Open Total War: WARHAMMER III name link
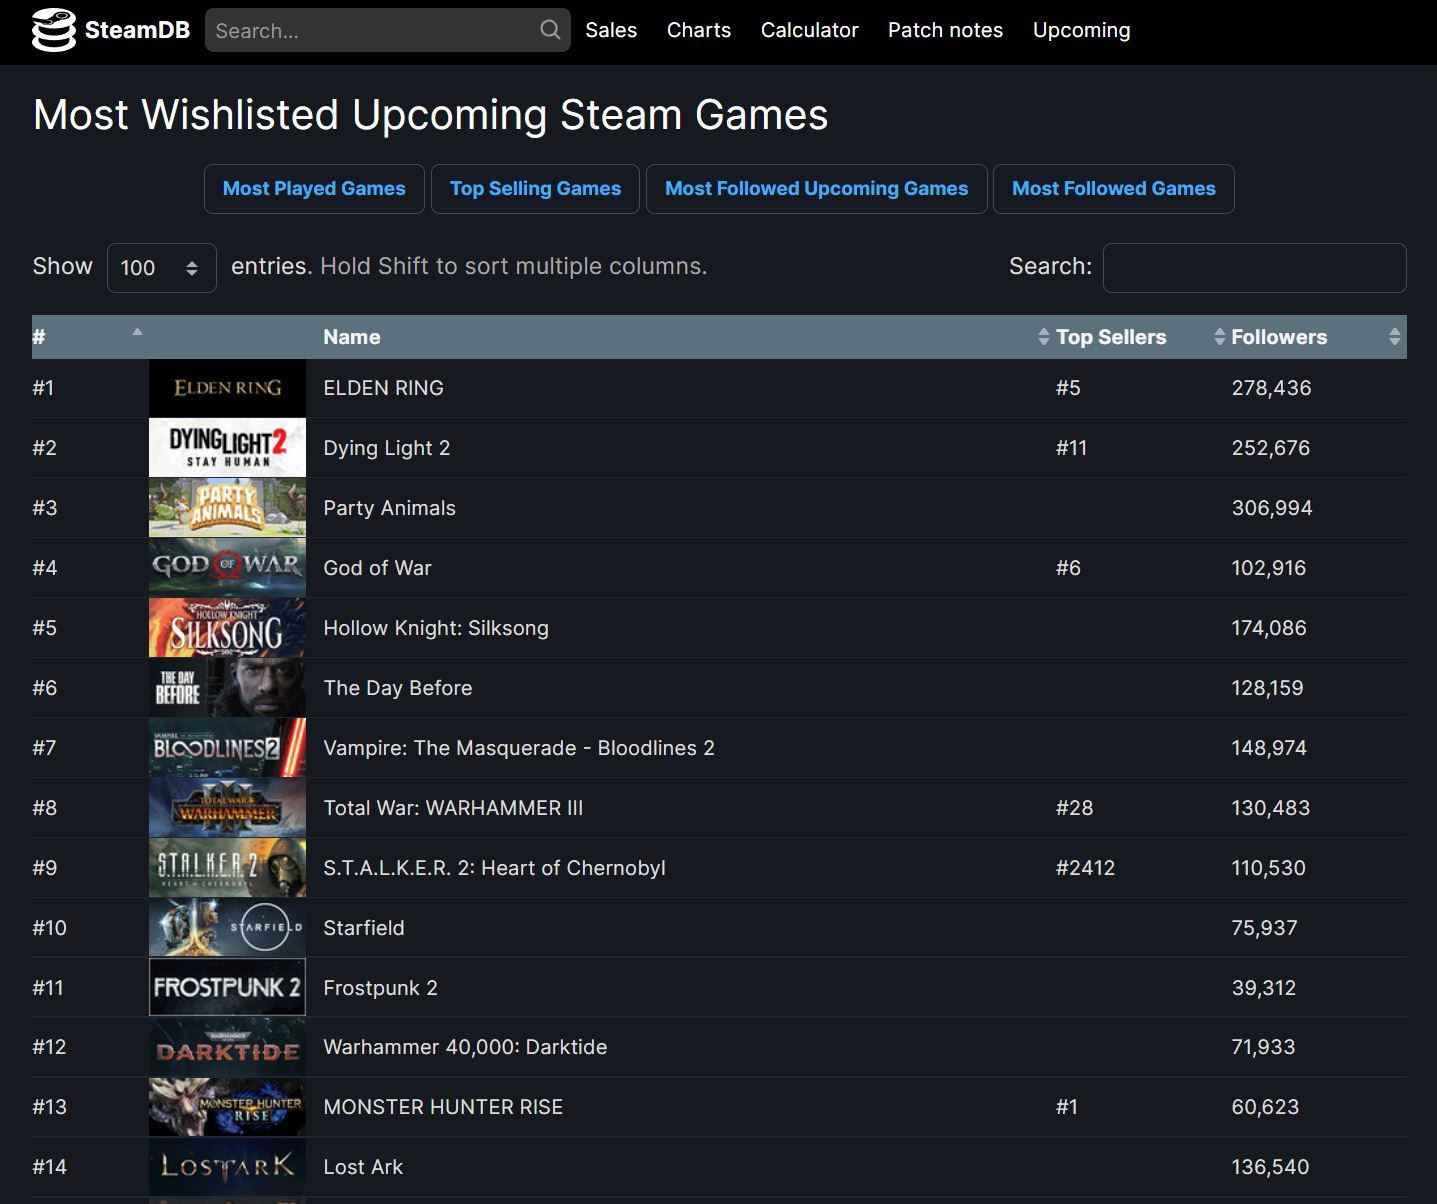Viewport: 1437px width, 1204px height. click(x=453, y=808)
